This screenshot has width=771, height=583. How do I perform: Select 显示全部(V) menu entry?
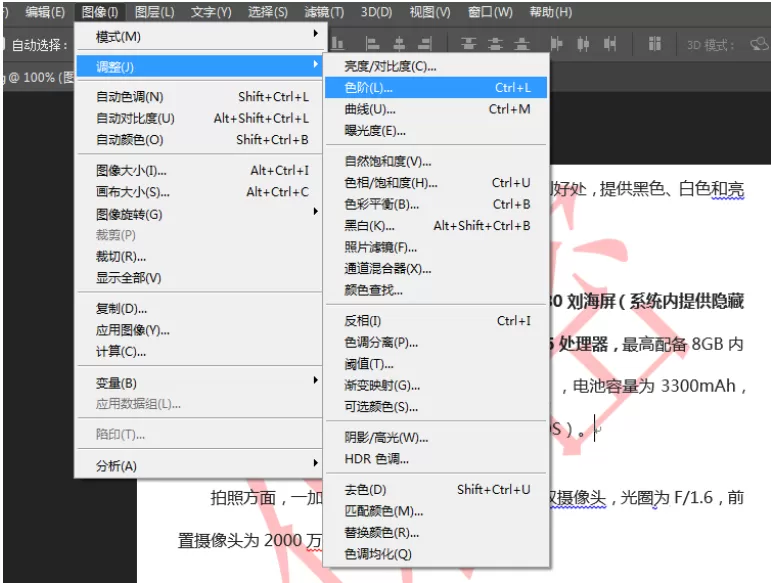[x=199, y=278]
